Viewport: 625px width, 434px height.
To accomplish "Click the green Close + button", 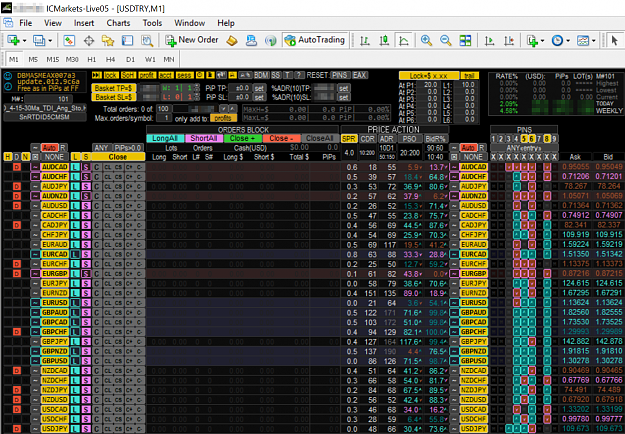I will [243, 138].
